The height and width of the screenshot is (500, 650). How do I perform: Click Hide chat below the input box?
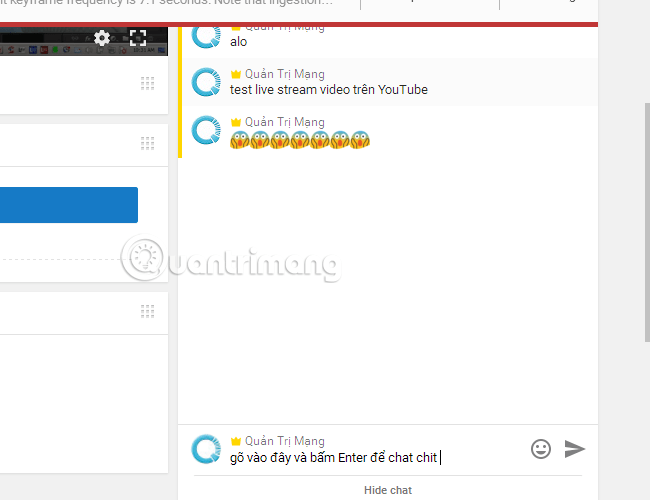coord(388,490)
